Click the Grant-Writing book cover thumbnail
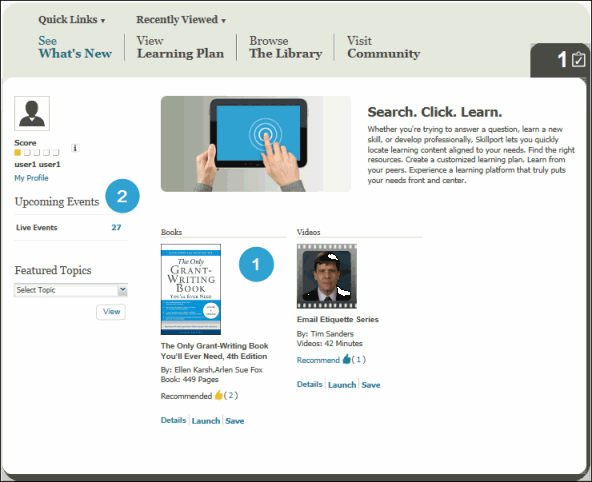This screenshot has width=592, height=482. pos(191,290)
